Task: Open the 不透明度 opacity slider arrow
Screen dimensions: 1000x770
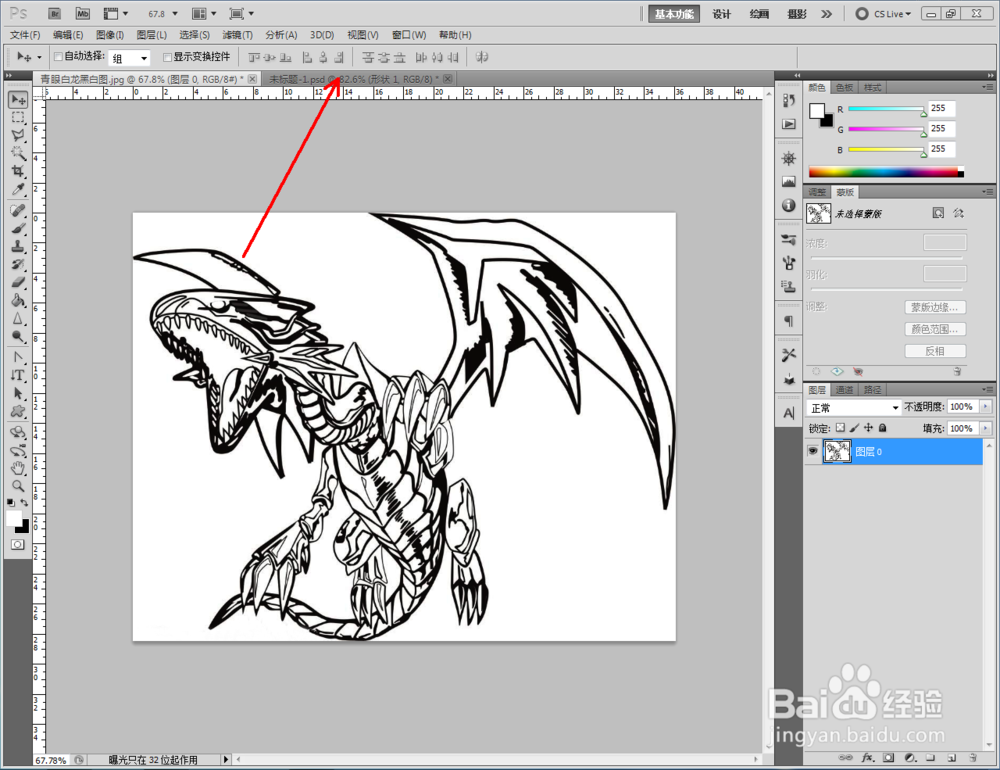Action: pos(986,406)
